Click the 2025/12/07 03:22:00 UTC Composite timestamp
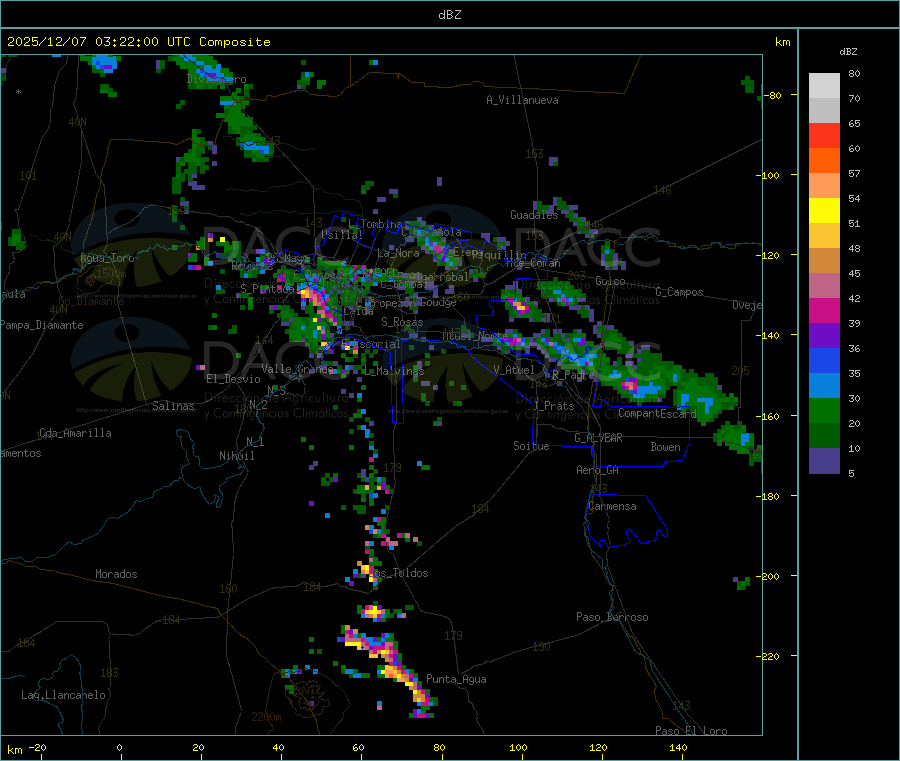Screen dimensions: 900x761 (x=138, y=42)
